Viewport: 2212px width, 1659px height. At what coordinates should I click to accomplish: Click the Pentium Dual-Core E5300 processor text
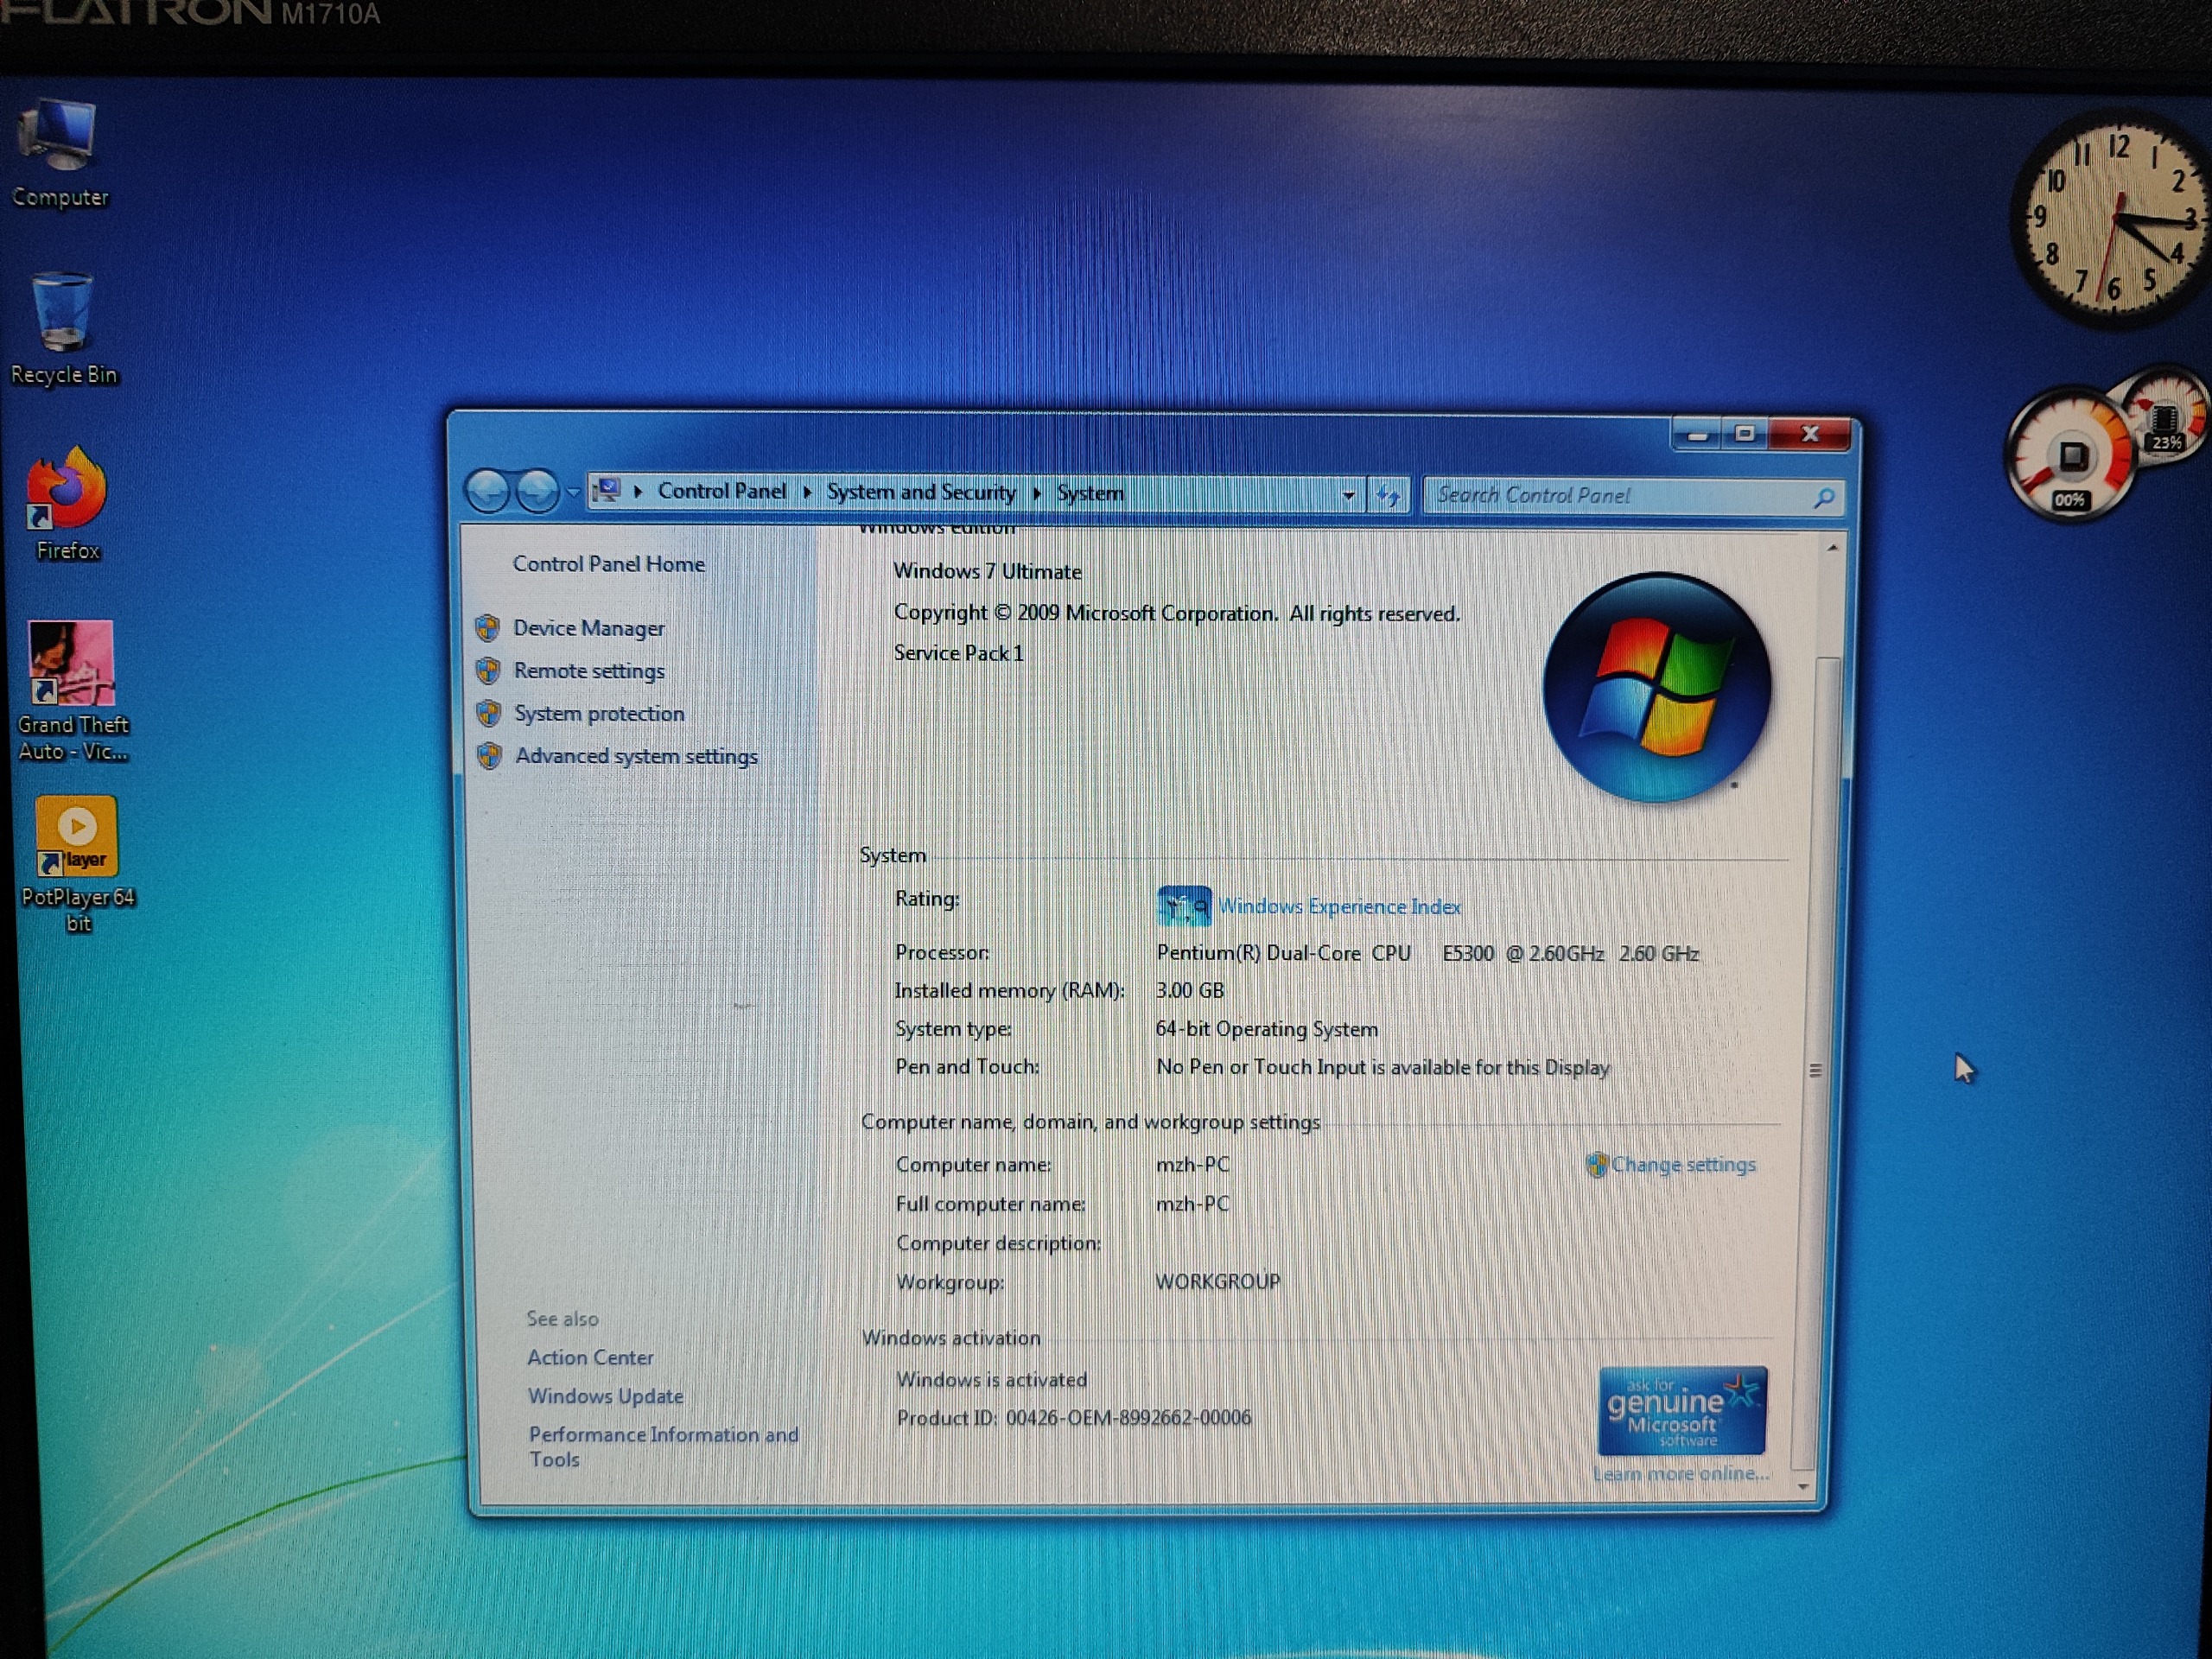[x=1427, y=953]
